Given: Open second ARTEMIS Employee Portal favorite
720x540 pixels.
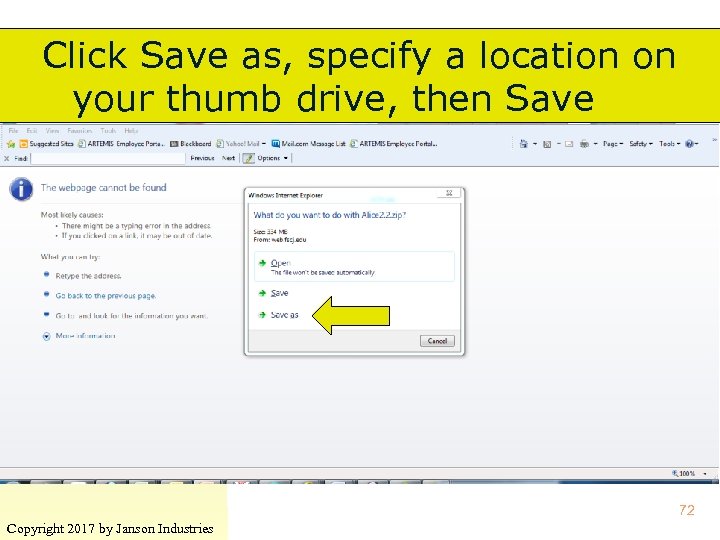Looking at the screenshot, I should coord(394,144).
